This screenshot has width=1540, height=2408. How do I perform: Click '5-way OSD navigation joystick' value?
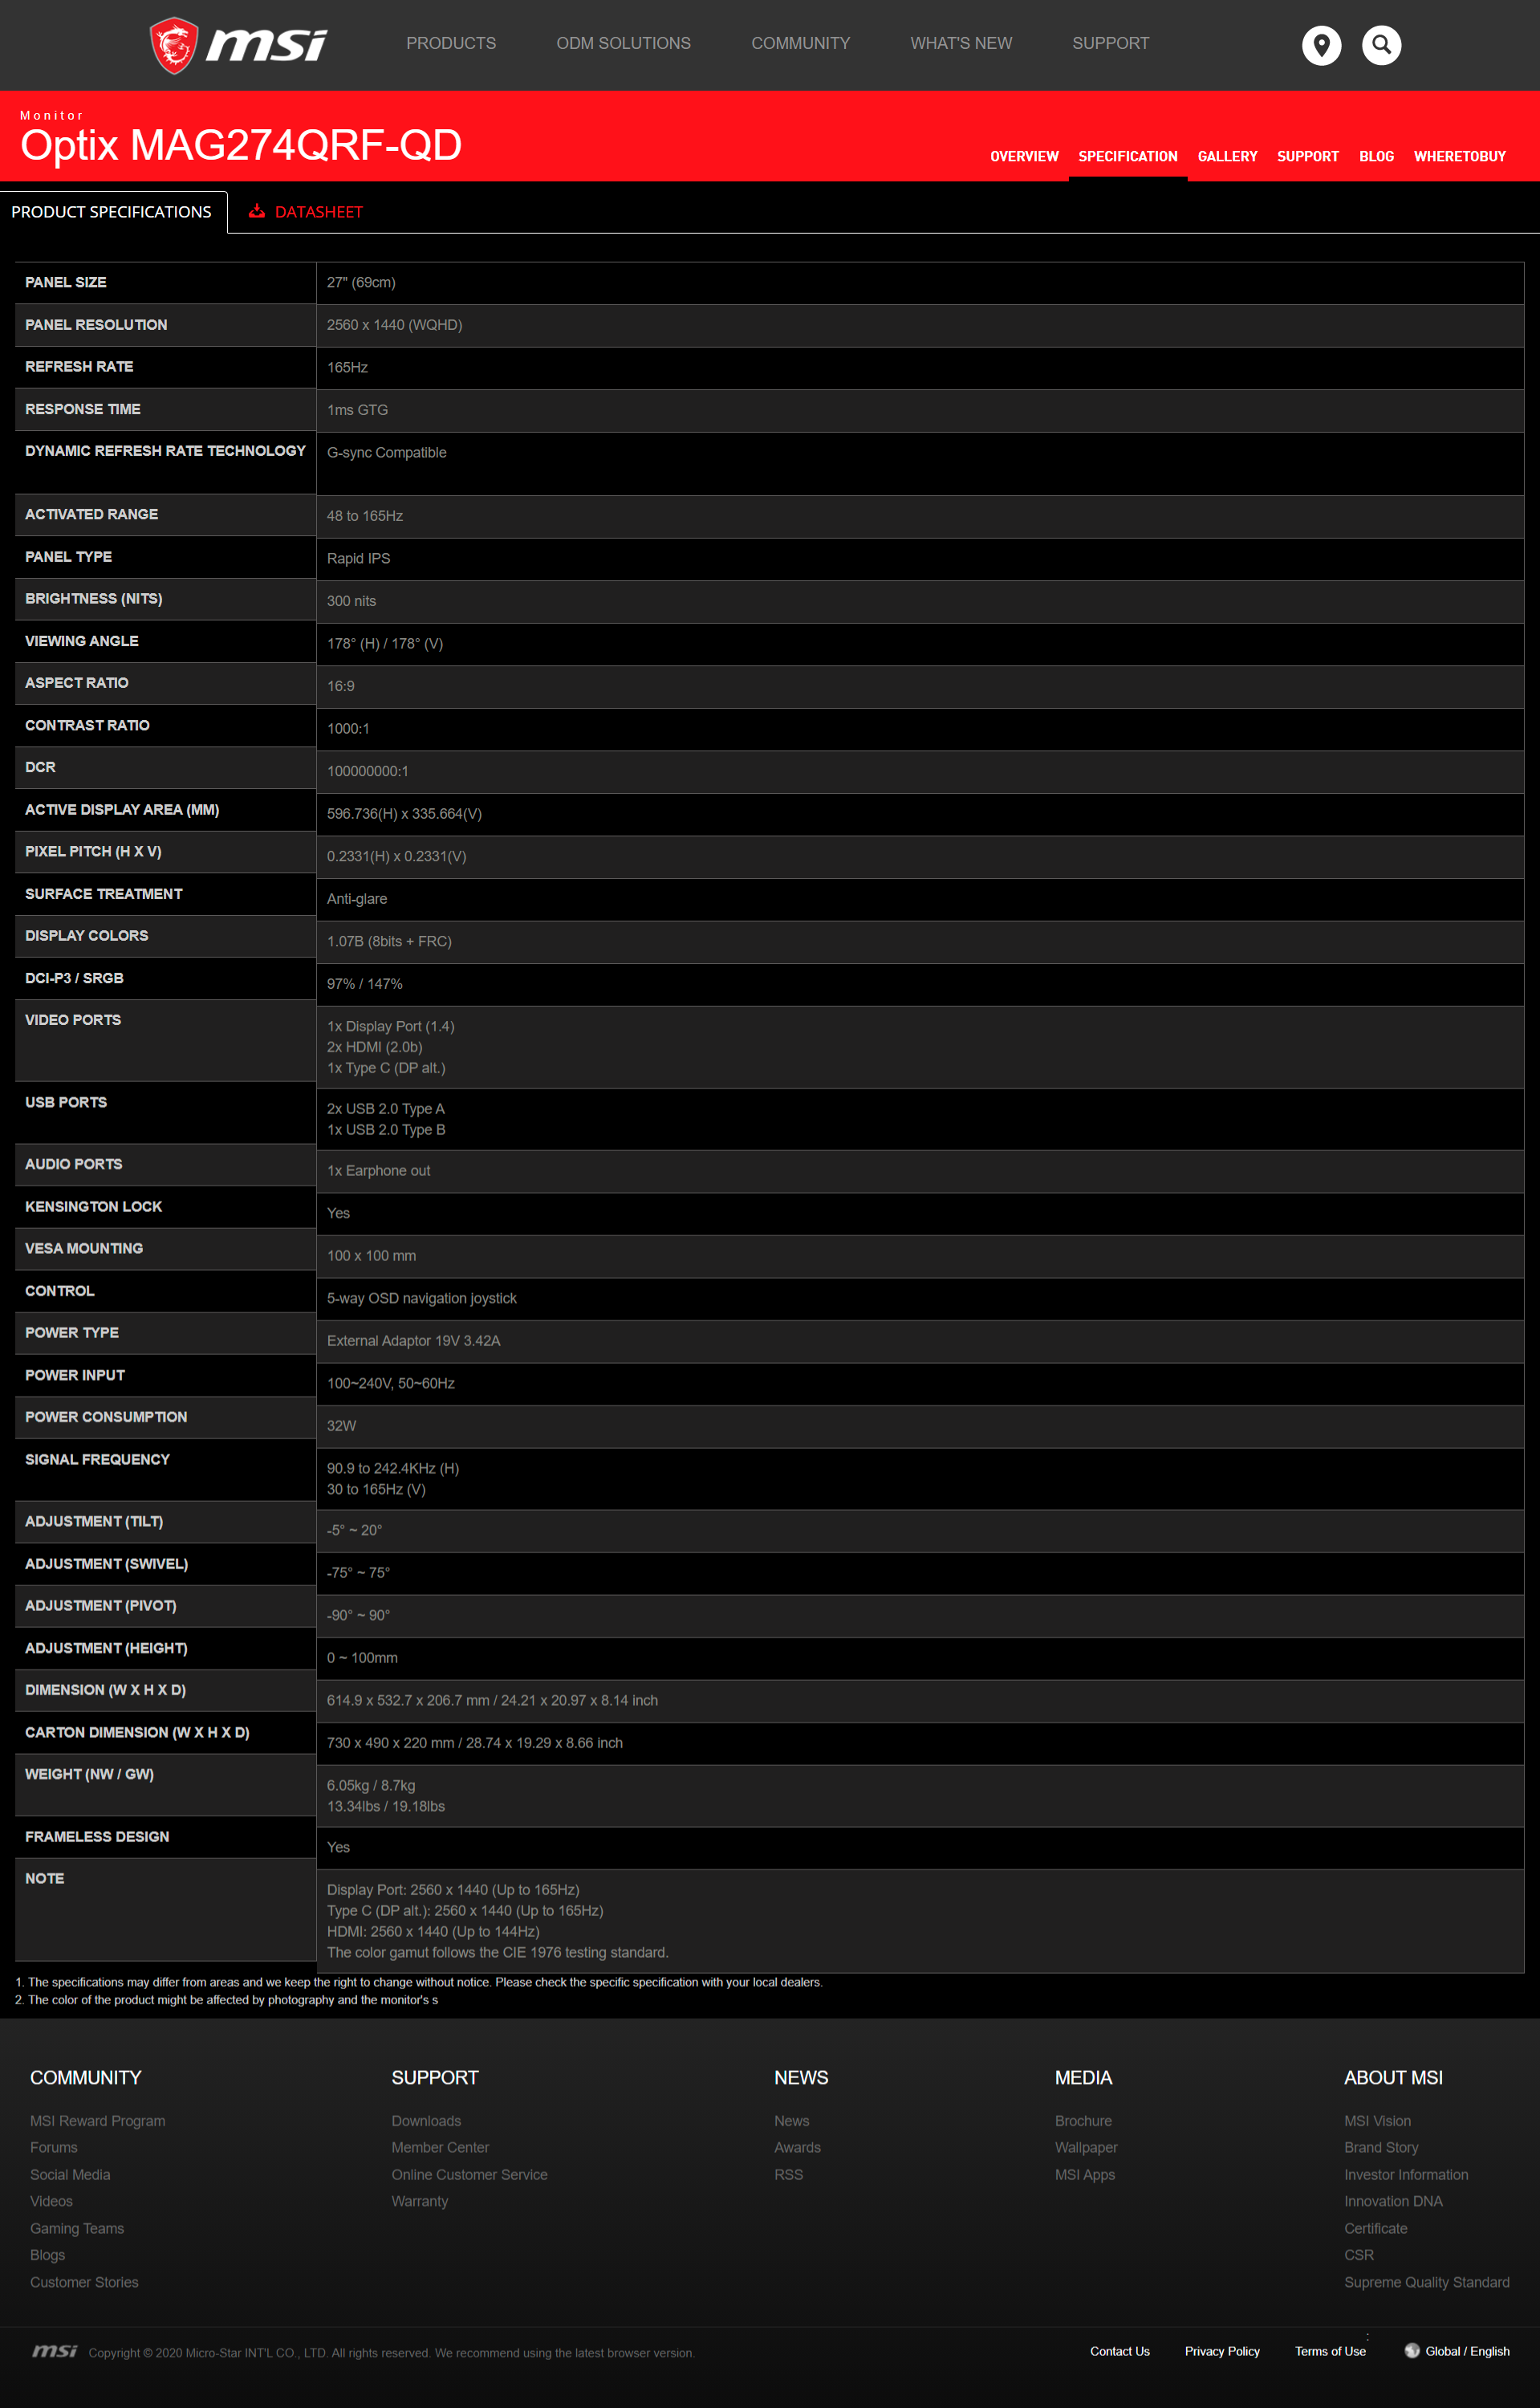click(x=421, y=1298)
